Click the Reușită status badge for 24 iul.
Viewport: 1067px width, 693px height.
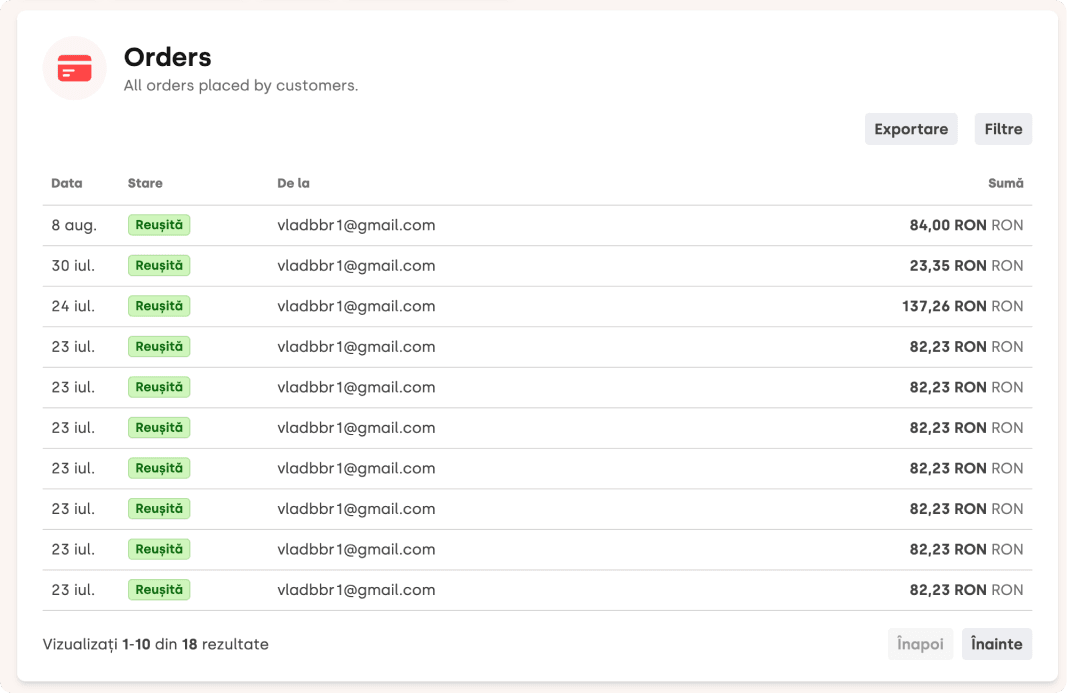coord(159,306)
